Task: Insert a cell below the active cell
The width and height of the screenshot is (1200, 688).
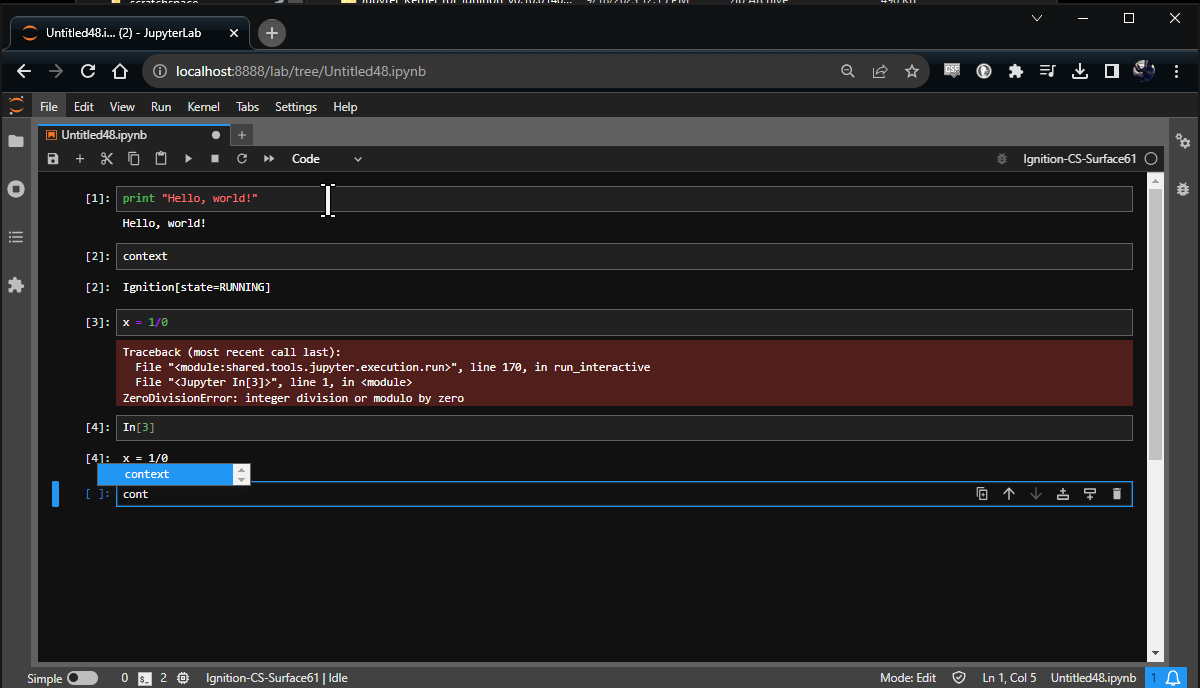Action: (x=1090, y=494)
